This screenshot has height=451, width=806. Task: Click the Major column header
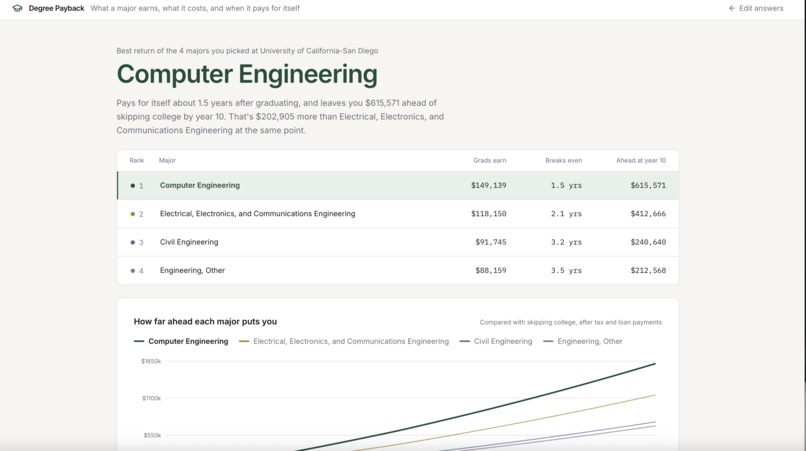click(x=167, y=160)
